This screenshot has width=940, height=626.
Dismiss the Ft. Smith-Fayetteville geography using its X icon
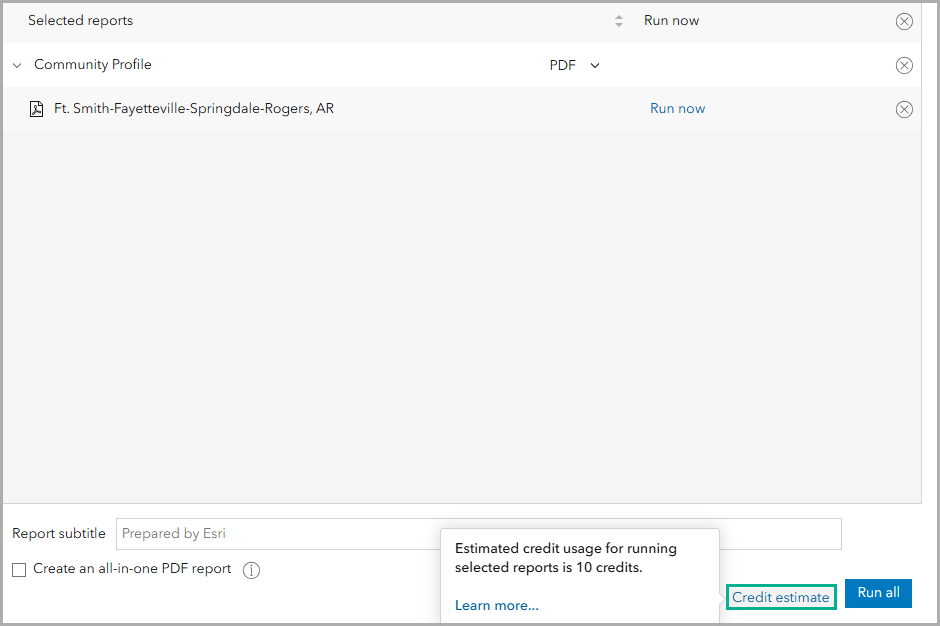click(904, 109)
